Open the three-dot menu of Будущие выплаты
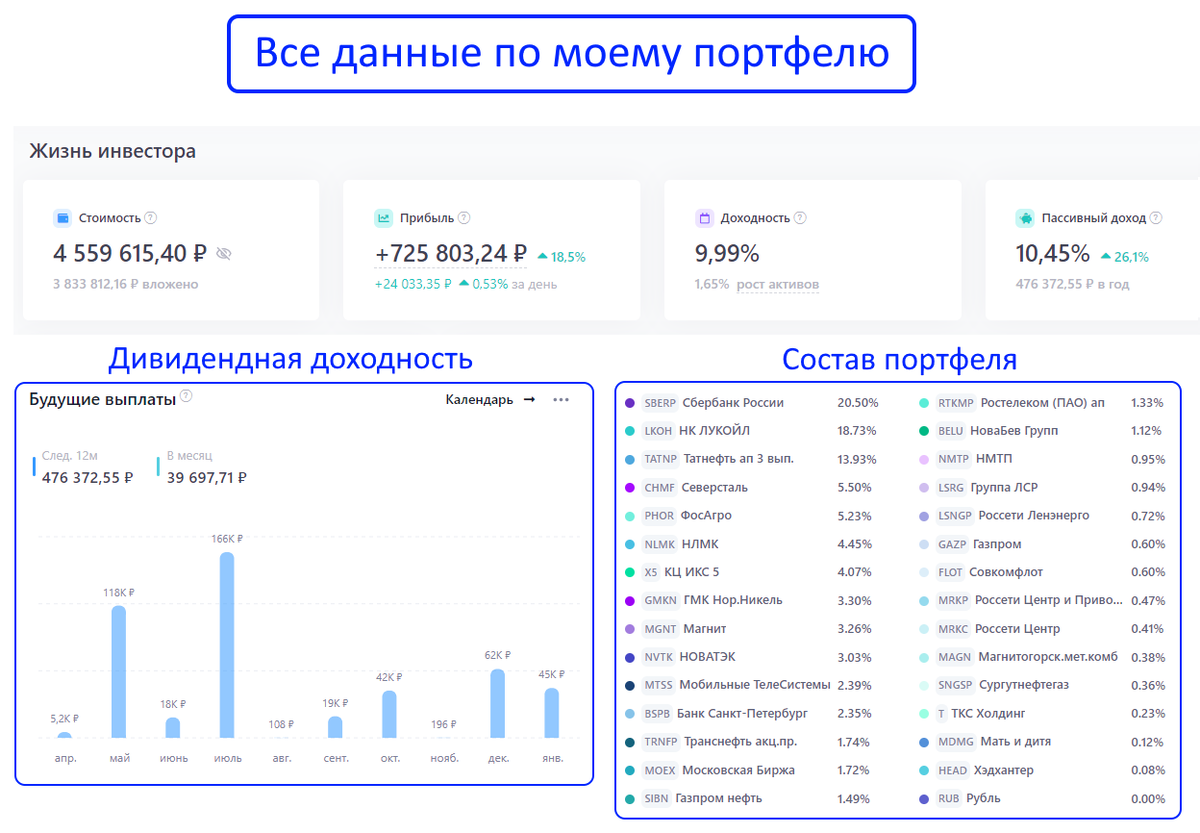Image resolution: width=1200 pixels, height=833 pixels. [561, 400]
